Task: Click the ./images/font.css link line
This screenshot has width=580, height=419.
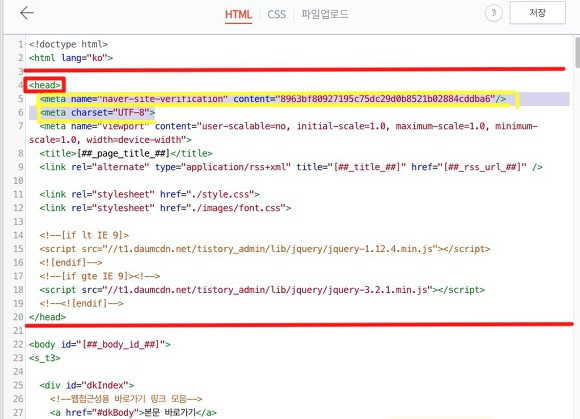Action: pos(165,208)
